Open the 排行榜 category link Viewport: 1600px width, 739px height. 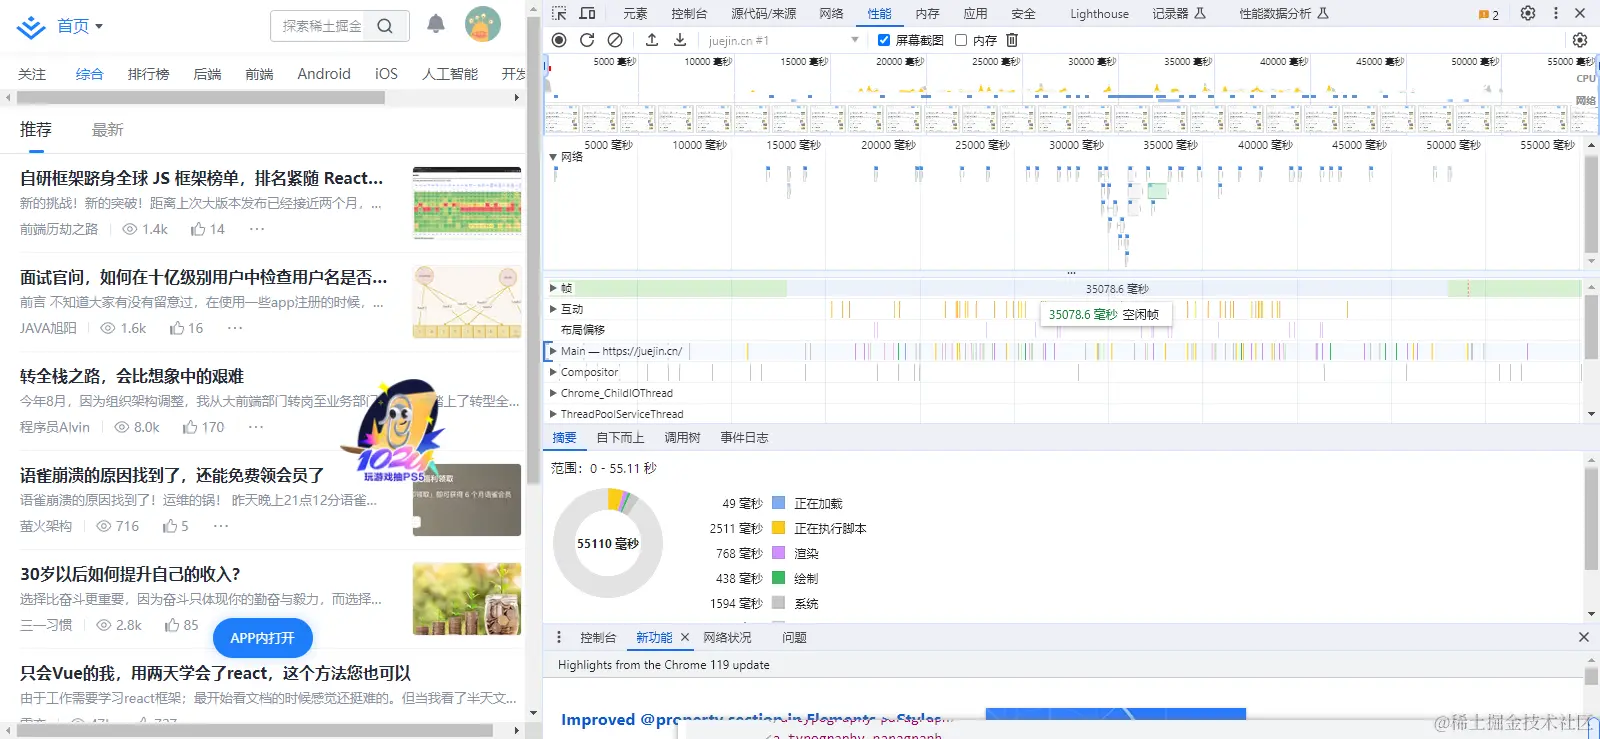148,74
